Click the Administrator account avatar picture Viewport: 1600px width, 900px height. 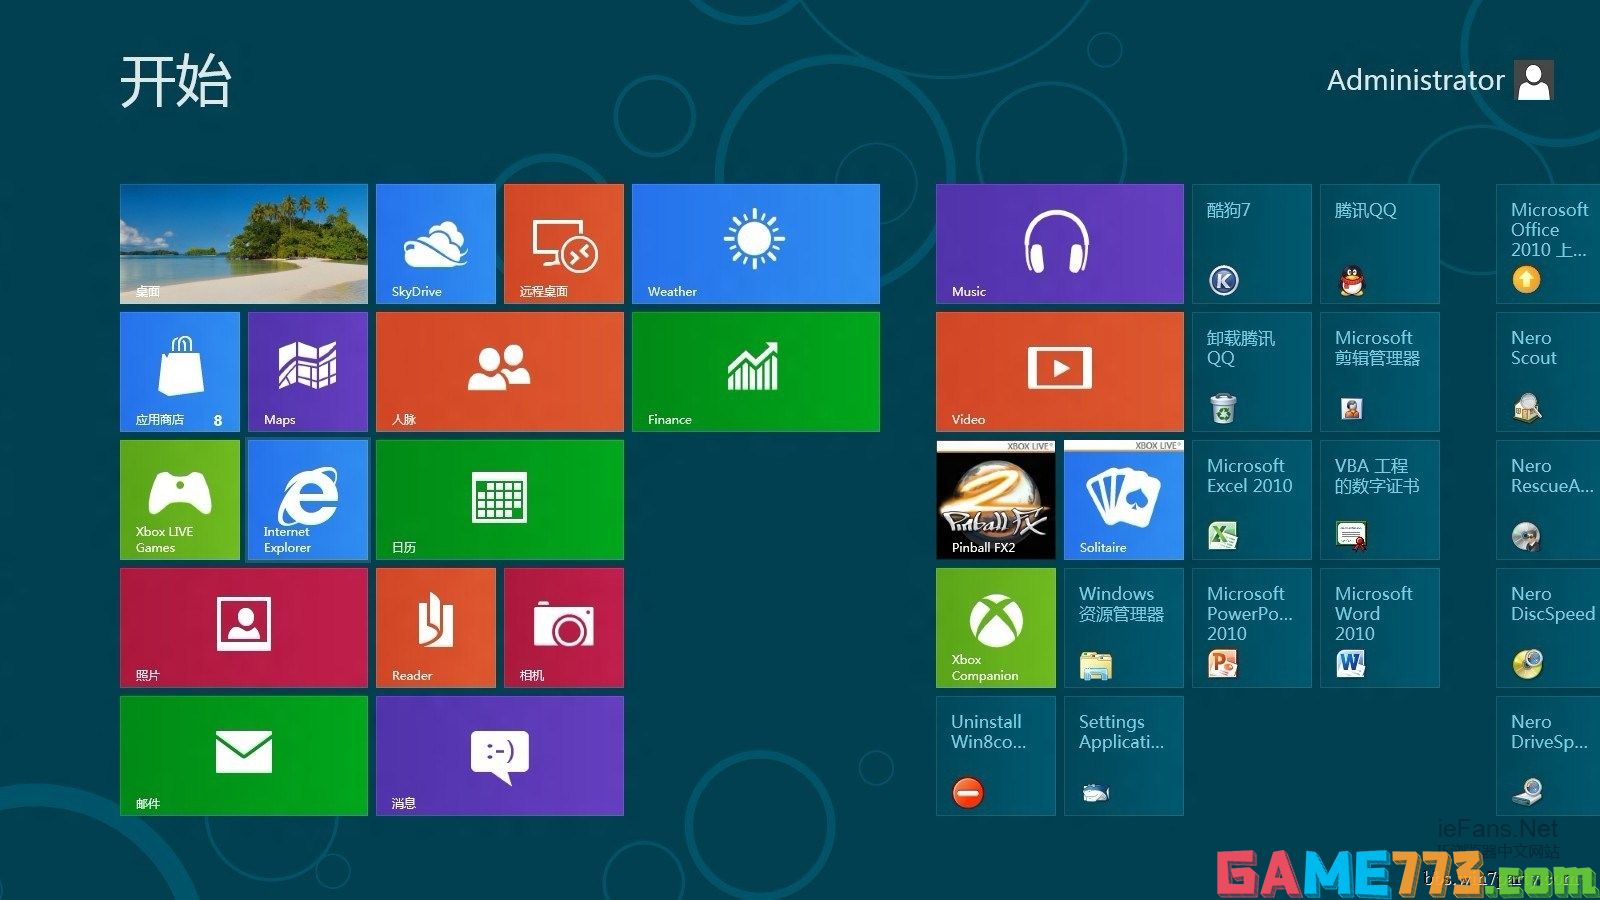pyautogui.click(x=1534, y=80)
